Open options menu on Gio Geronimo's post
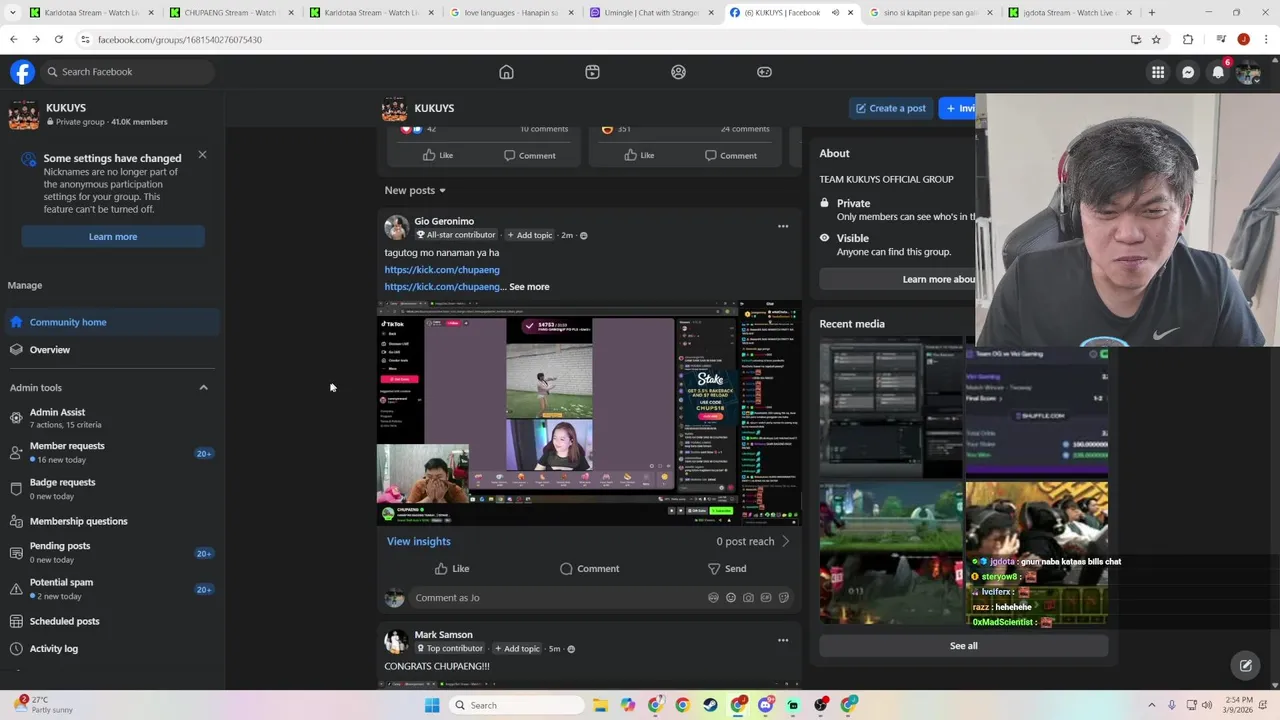This screenshot has width=1280, height=720. click(x=783, y=226)
